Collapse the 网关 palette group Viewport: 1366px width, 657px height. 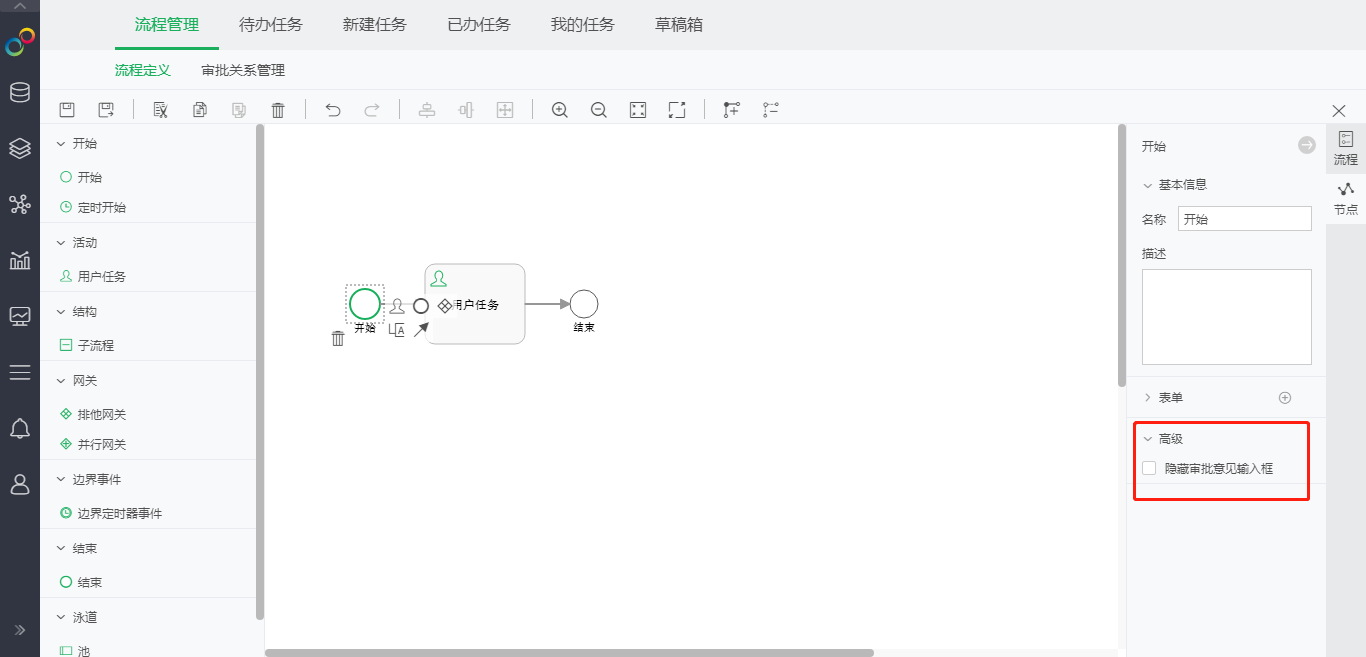(61, 381)
